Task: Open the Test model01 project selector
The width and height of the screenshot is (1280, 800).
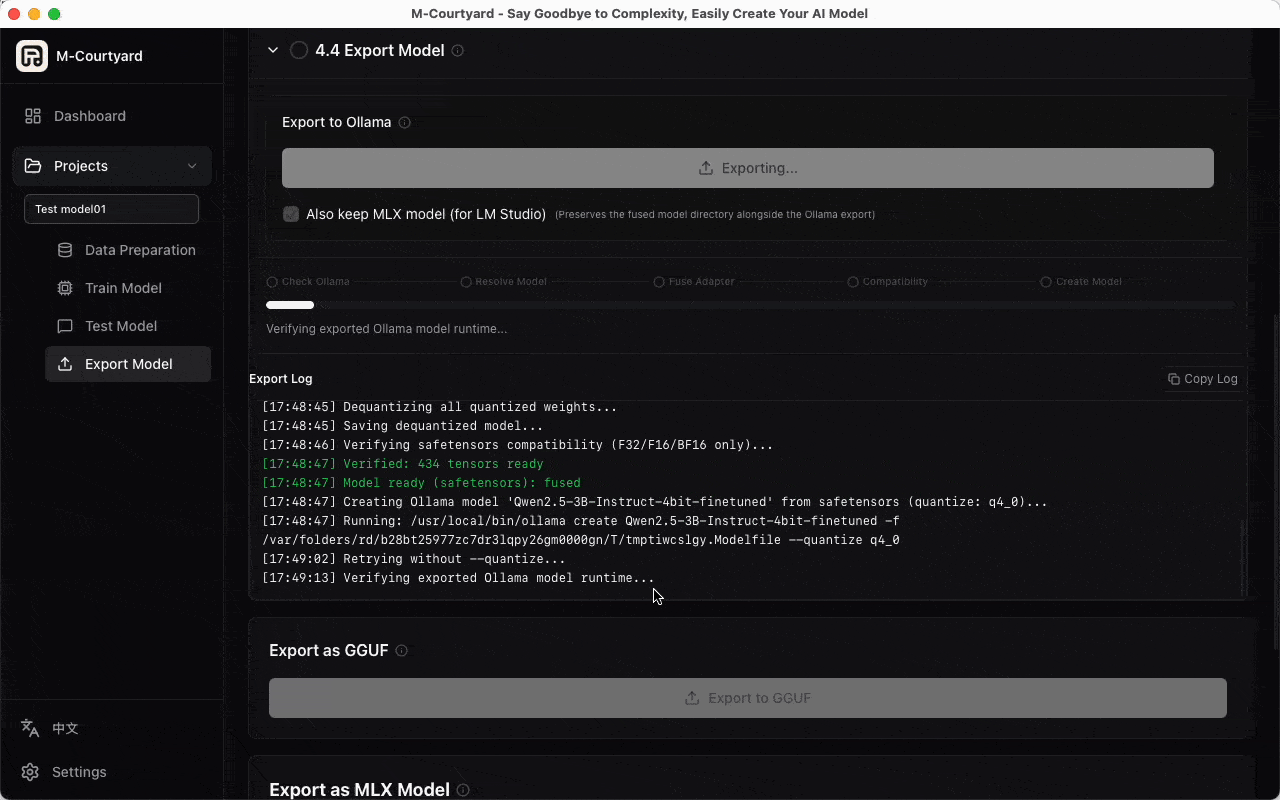Action: [x=111, y=209]
